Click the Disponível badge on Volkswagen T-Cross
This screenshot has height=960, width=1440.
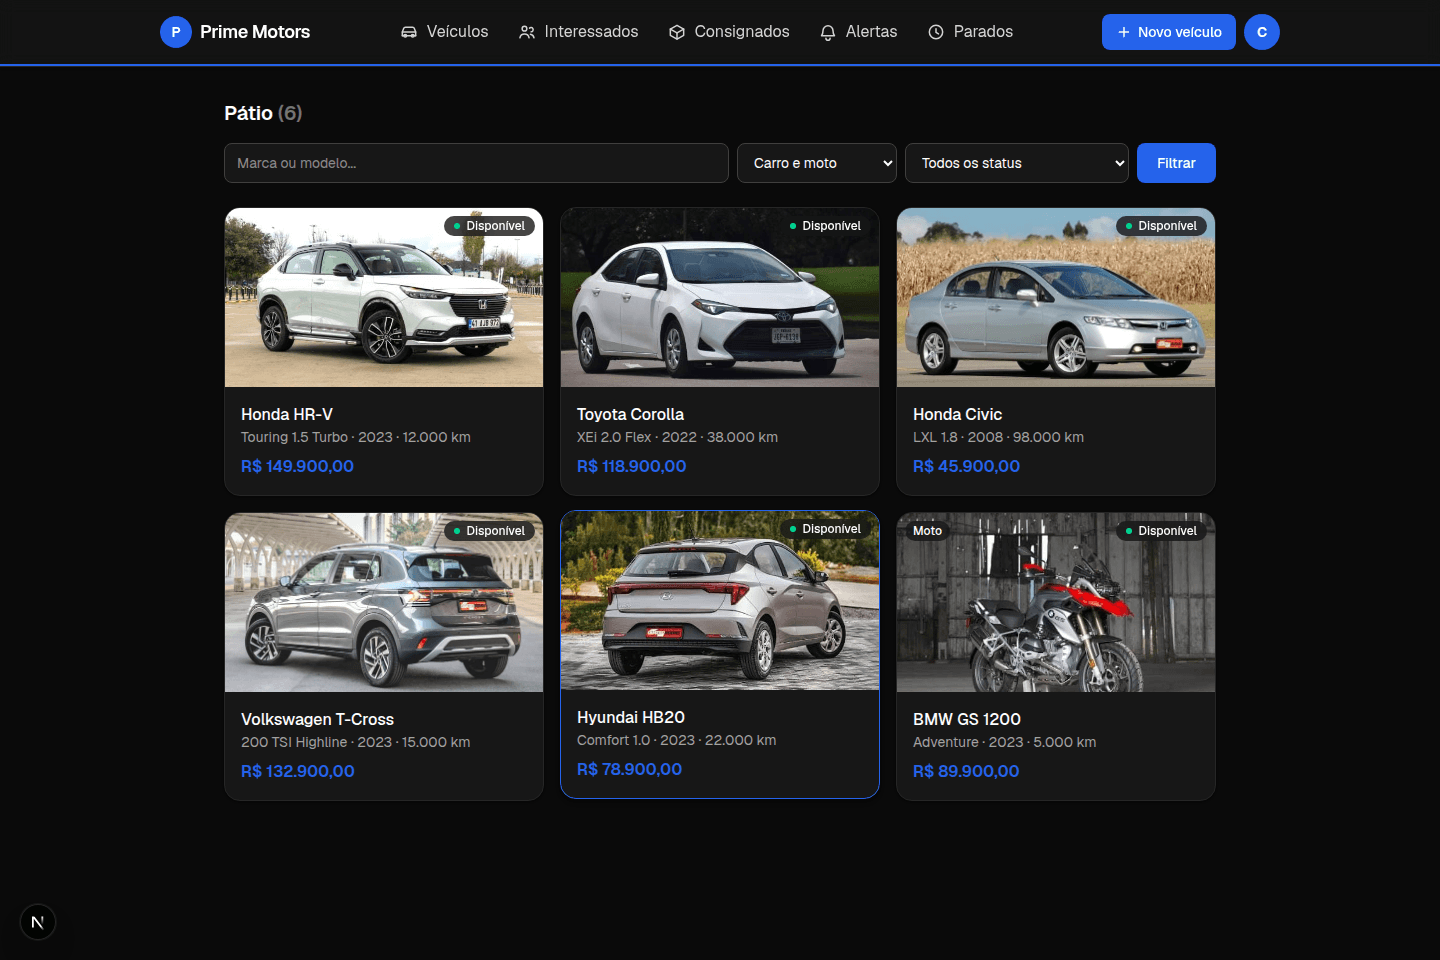(489, 531)
